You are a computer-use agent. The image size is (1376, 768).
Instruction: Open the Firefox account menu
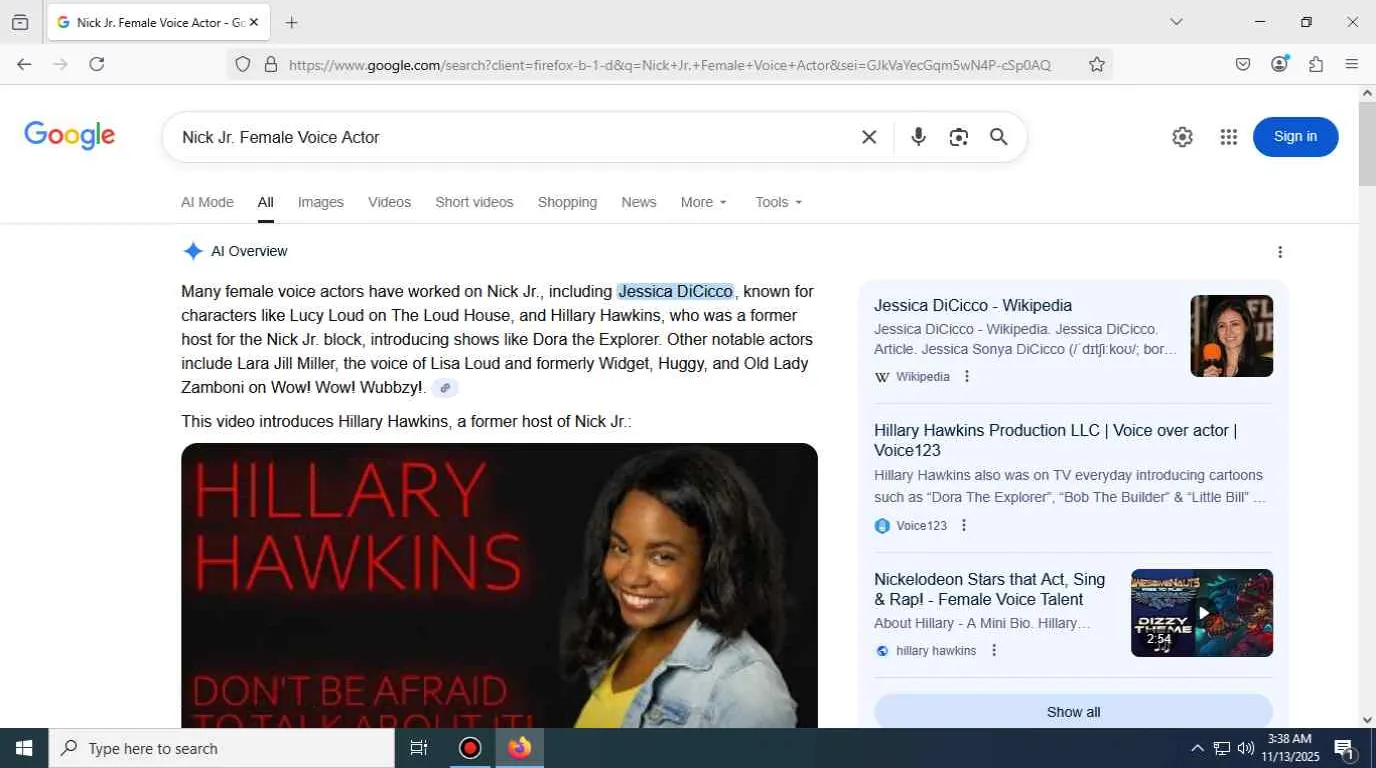click(1280, 64)
